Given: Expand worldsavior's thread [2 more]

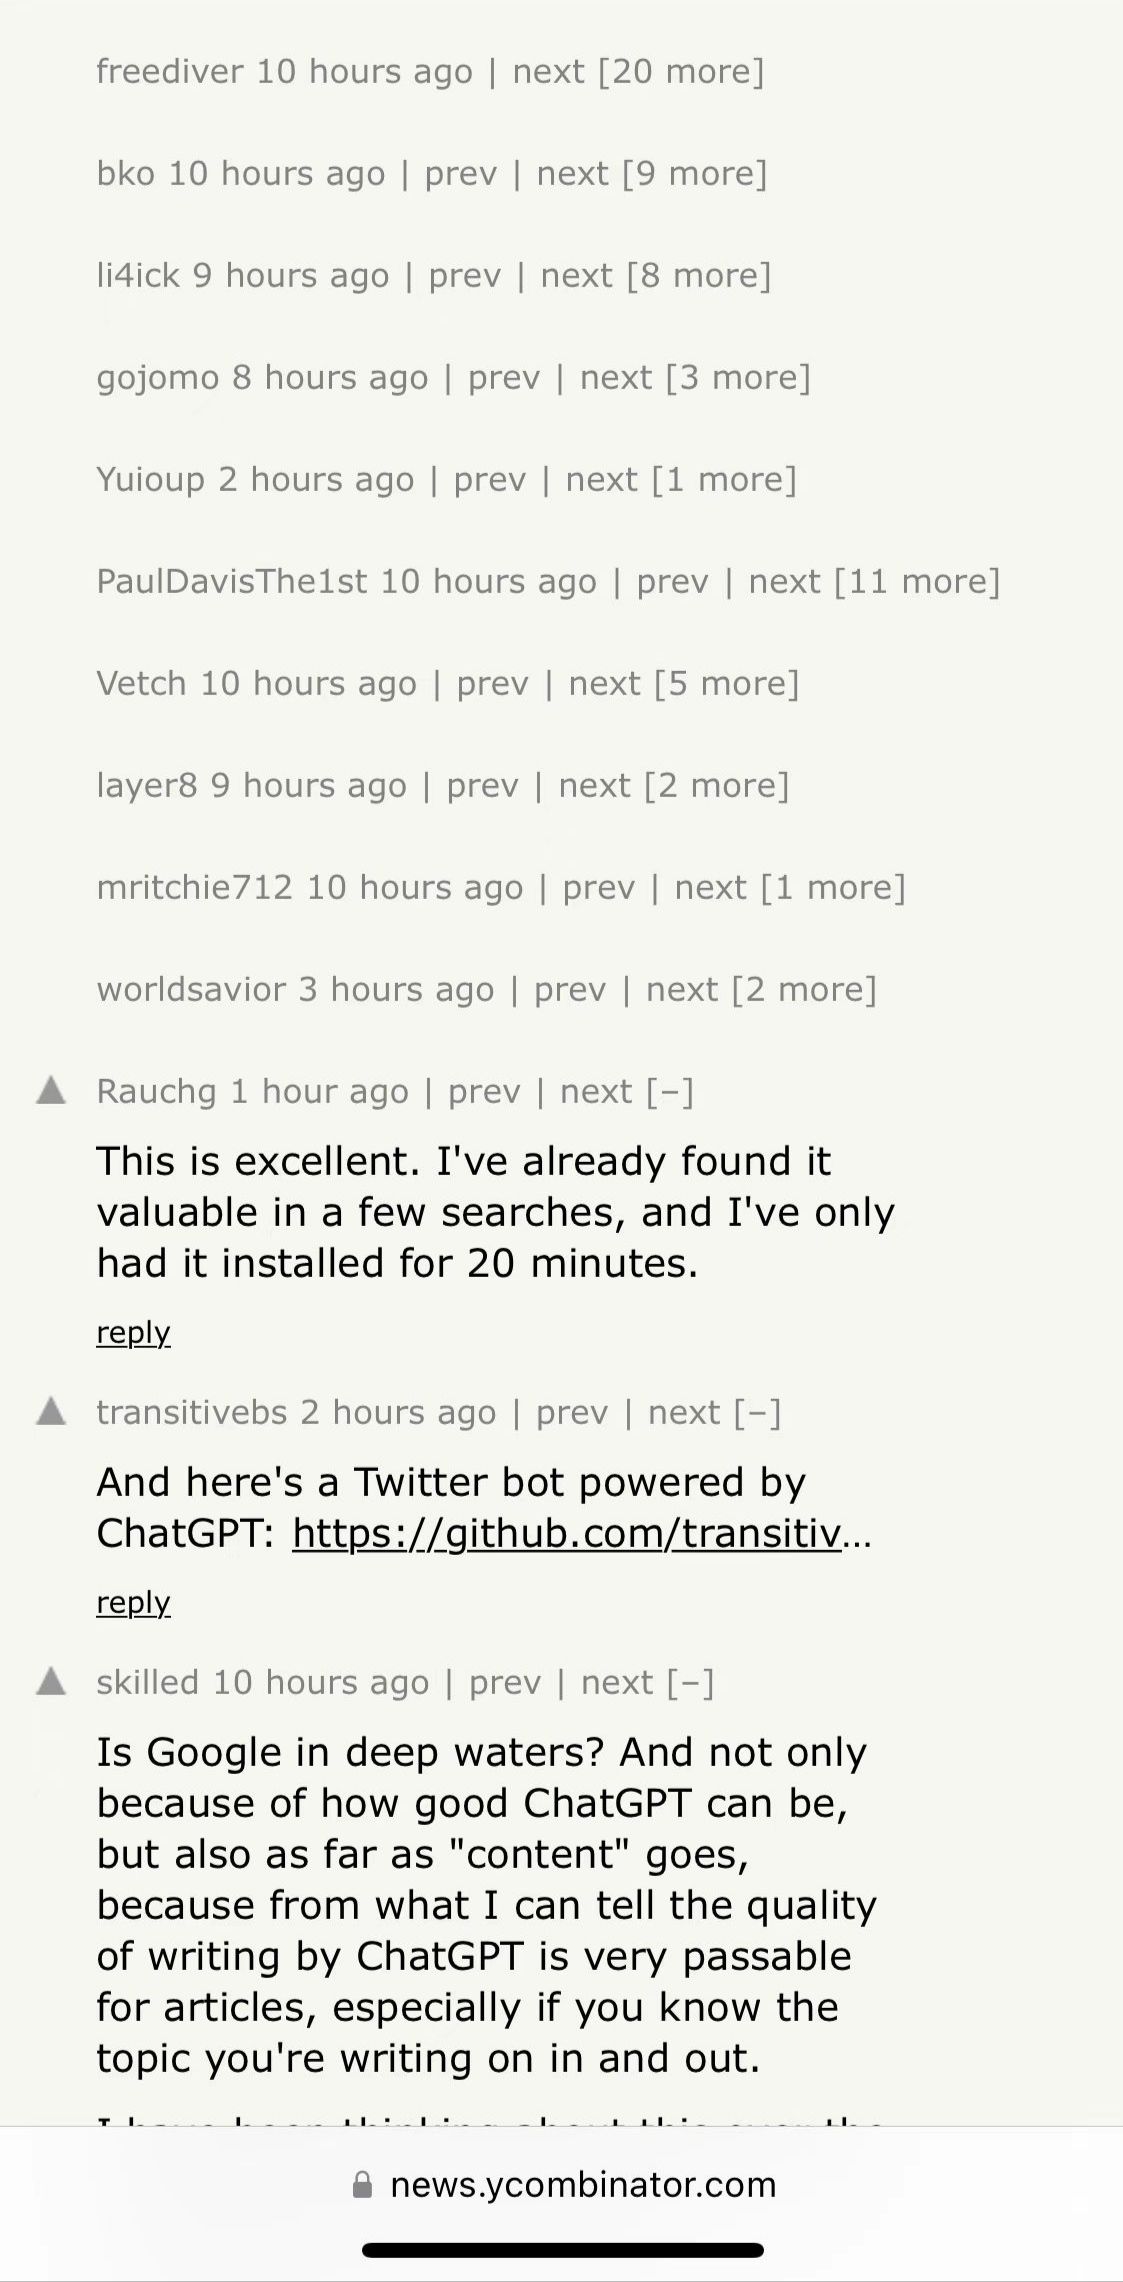Looking at the screenshot, I should point(805,990).
